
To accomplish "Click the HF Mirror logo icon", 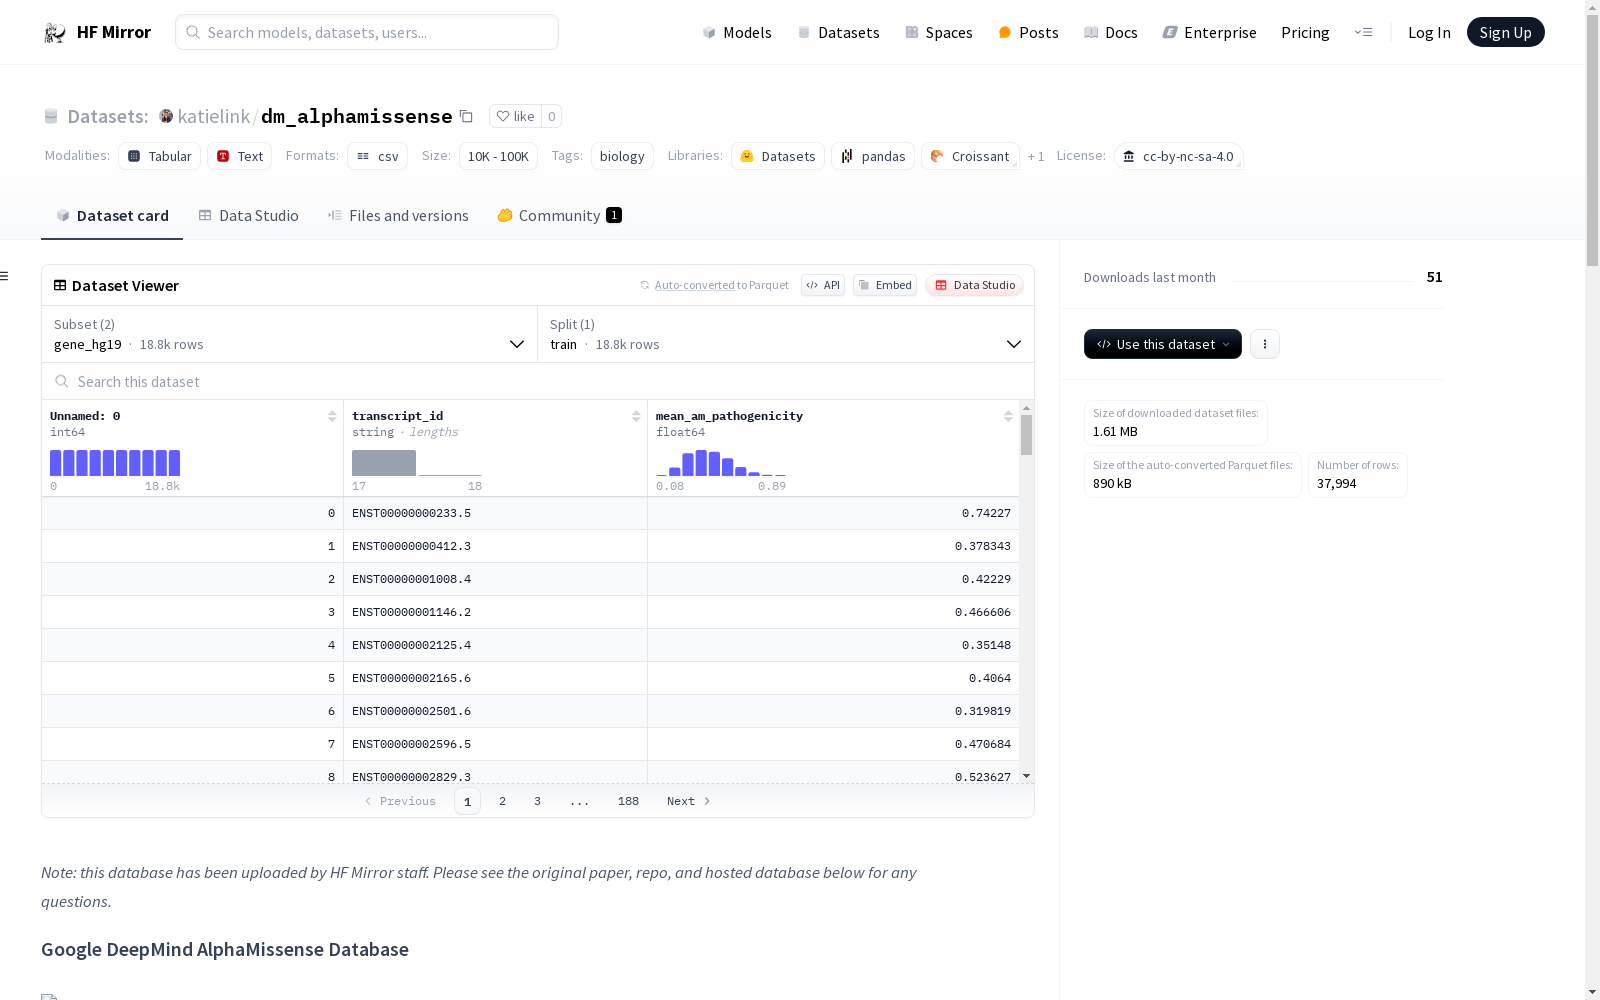I will click(55, 33).
